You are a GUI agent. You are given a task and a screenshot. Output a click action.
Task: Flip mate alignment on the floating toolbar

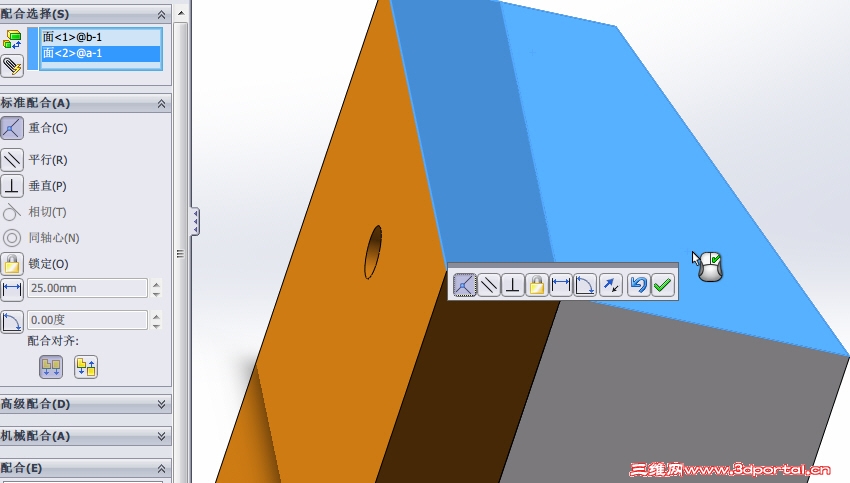pyautogui.click(x=611, y=285)
